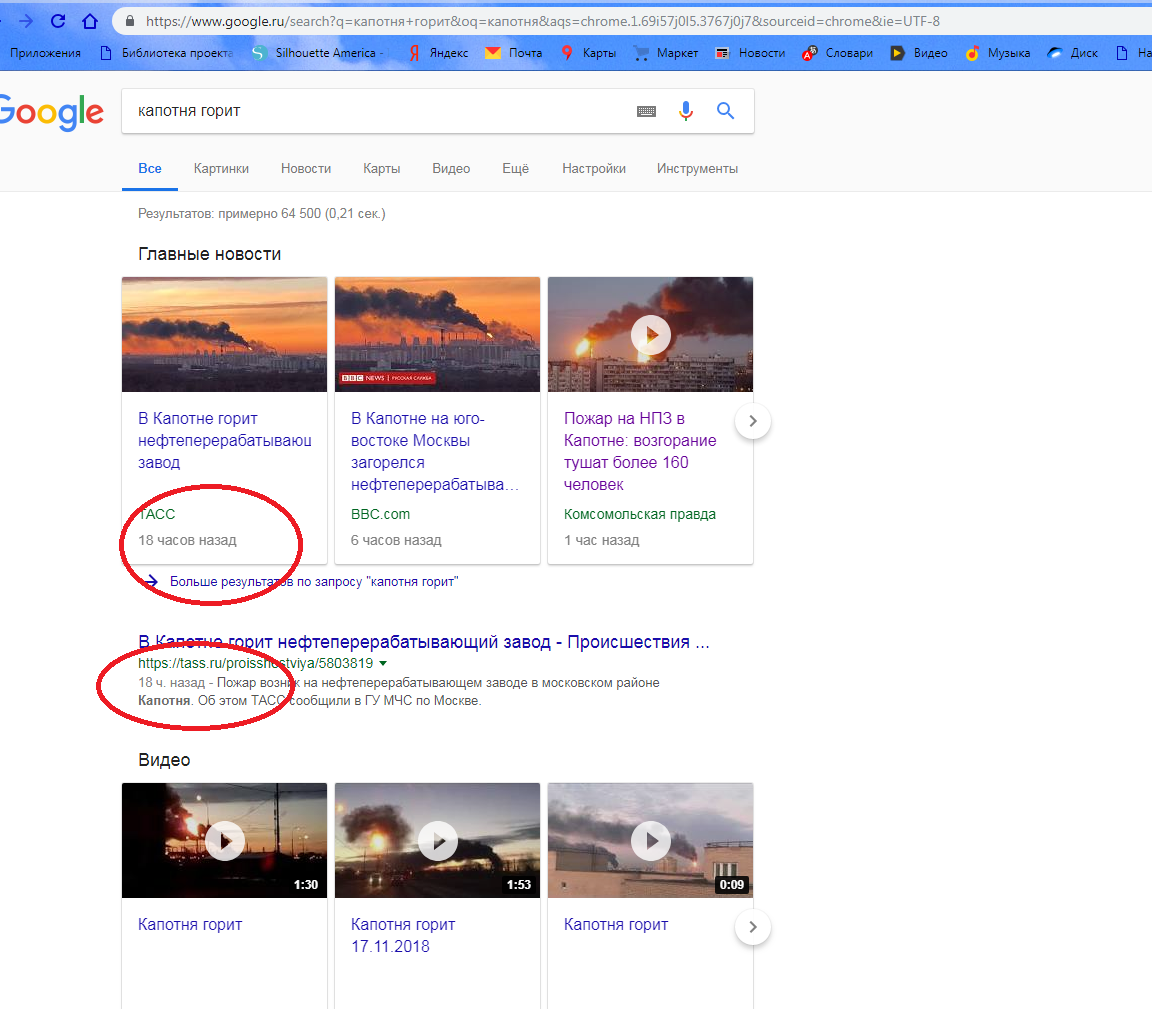1152x1009 pixels.
Task: Play the Комсомольская правда news video
Action: pyautogui.click(x=650, y=334)
